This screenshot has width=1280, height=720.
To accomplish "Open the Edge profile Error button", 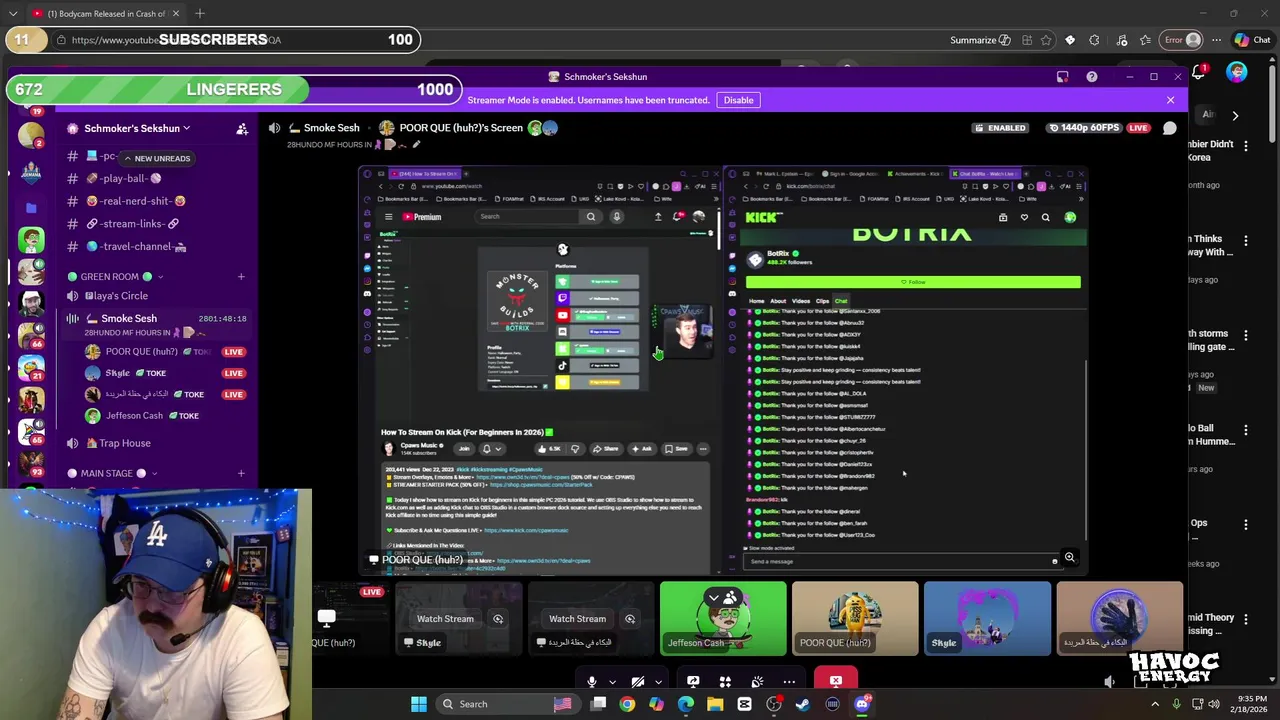I will 1181,40.
